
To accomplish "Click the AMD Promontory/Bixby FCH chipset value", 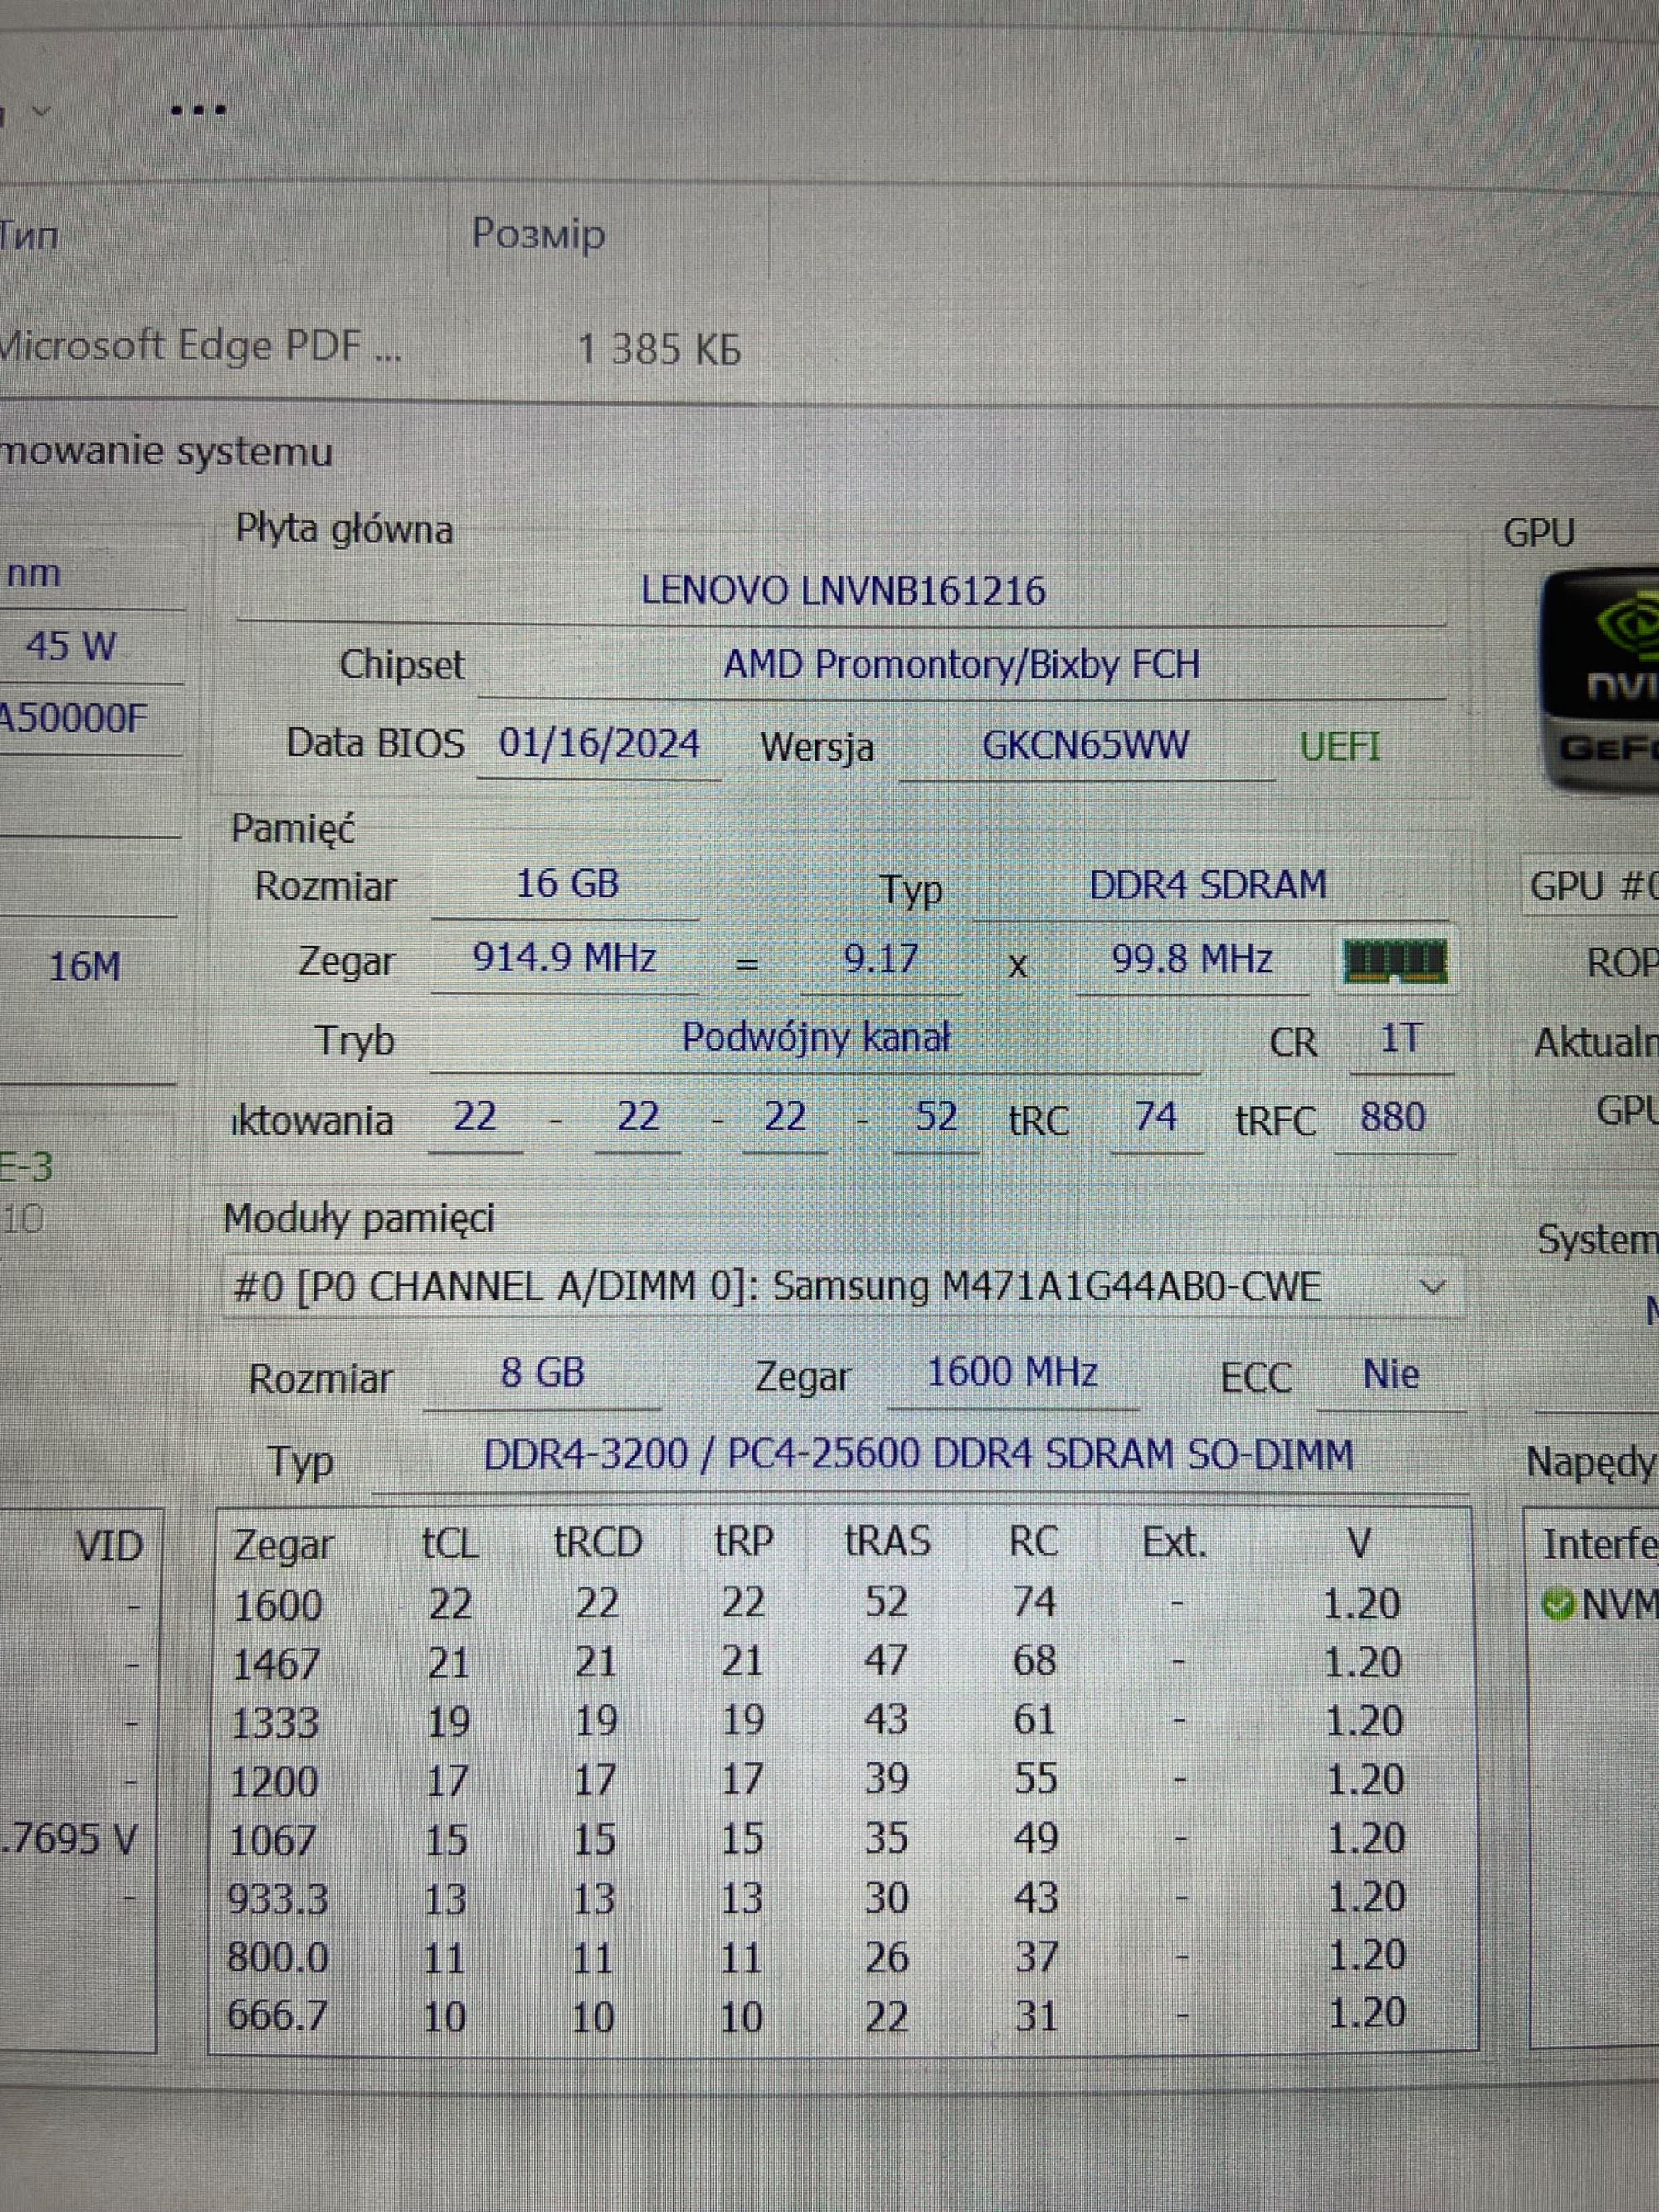I will click(961, 665).
